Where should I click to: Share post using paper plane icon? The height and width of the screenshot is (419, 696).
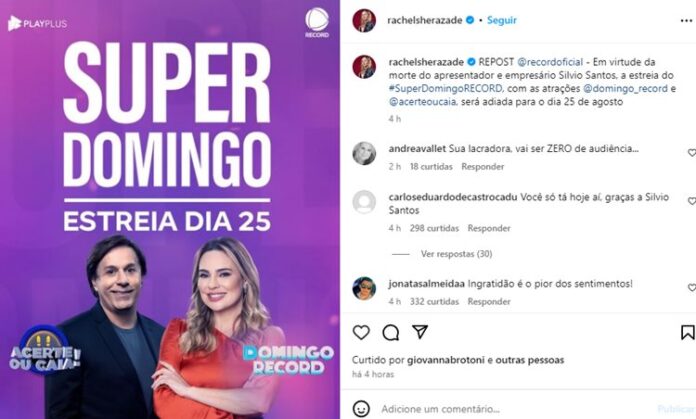click(420, 332)
